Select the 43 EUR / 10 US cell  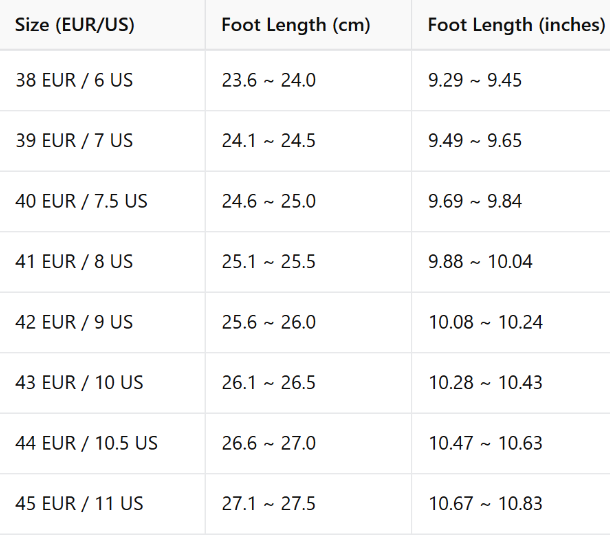tap(79, 383)
